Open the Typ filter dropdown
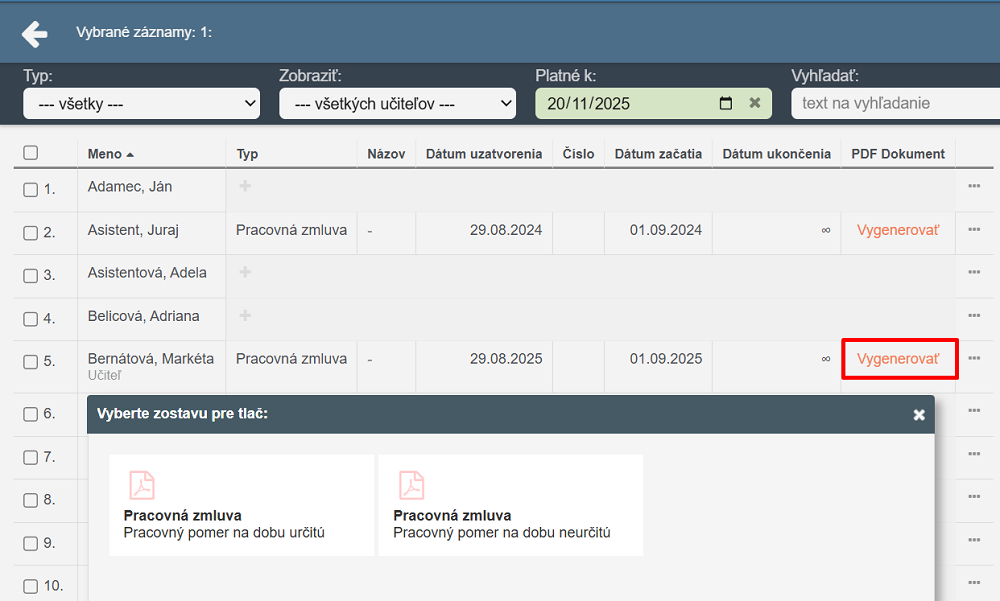The height and width of the screenshot is (601, 1000). pyautogui.click(x=141, y=103)
